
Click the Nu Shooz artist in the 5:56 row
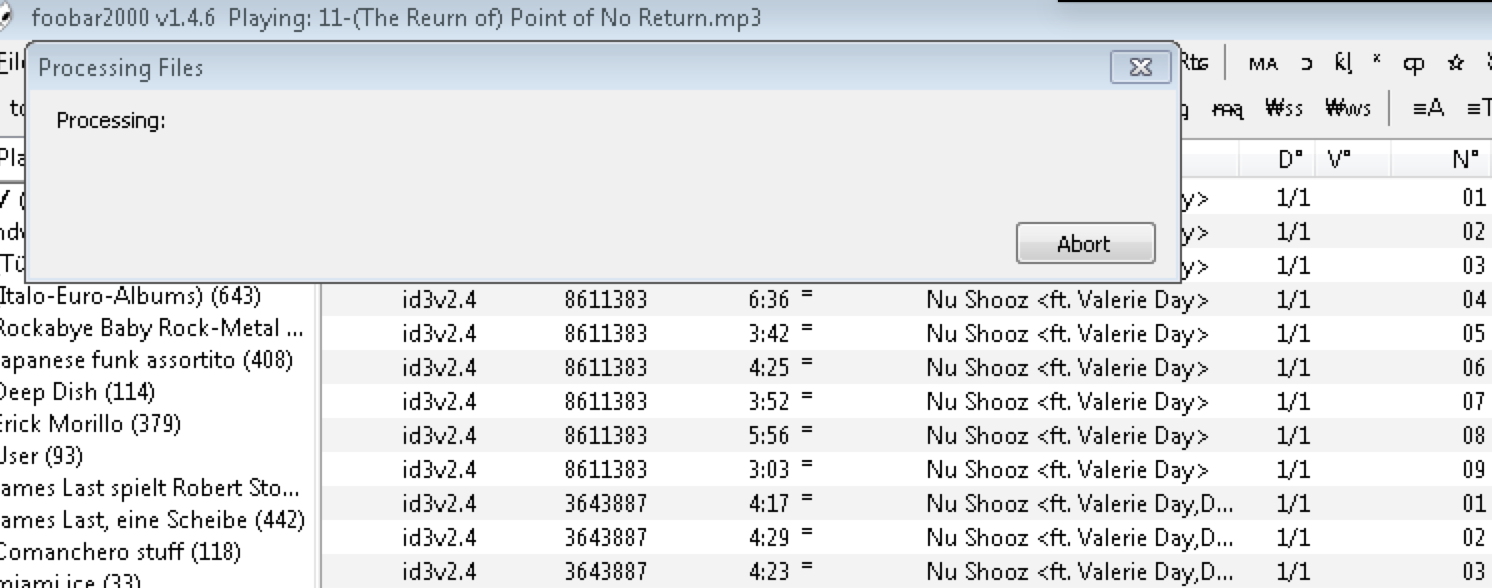pyautogui.click(x=1067, y=436)
